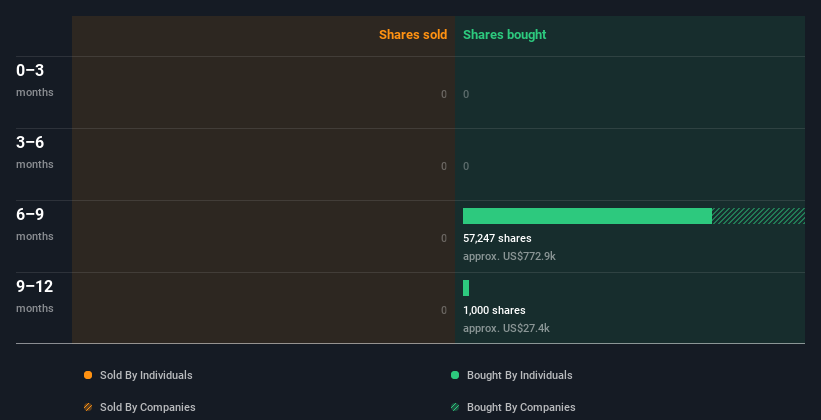Select the approx. US$27.4k amount
Screen dimensions: 821x420
point(506,328)
